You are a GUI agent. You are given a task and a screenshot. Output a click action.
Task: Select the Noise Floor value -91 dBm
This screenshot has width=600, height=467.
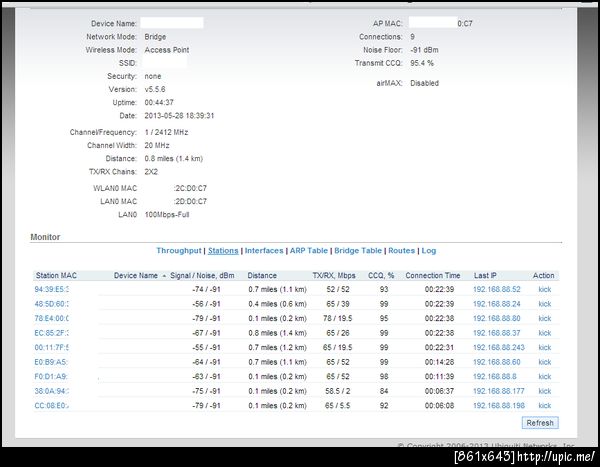[x=424, y=50]
